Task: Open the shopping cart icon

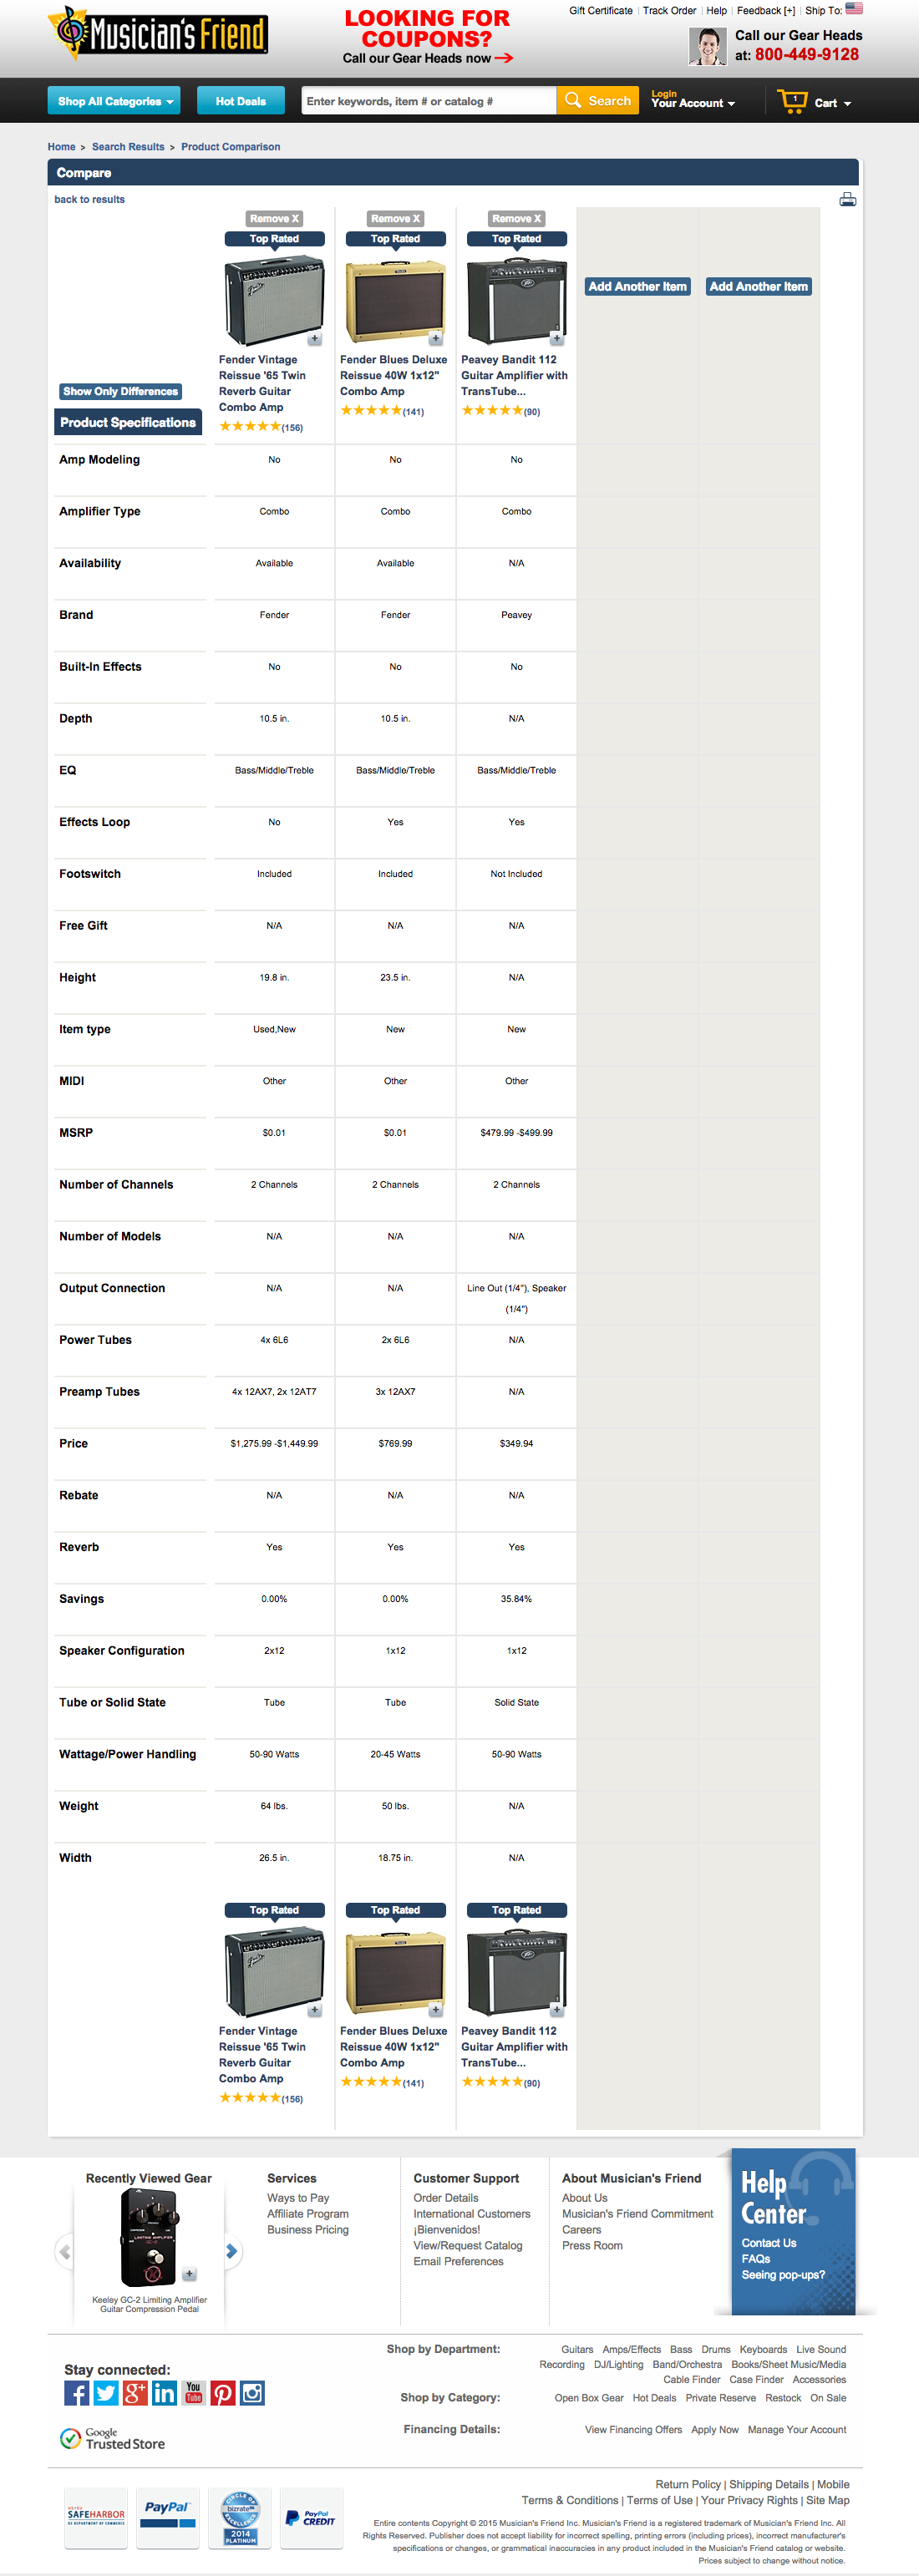Action: 792,102
